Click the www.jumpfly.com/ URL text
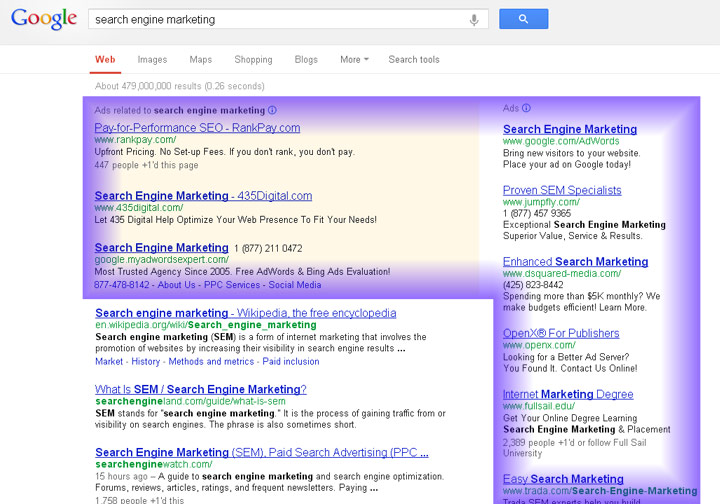720x504 pixels. [x=541, y=202]
